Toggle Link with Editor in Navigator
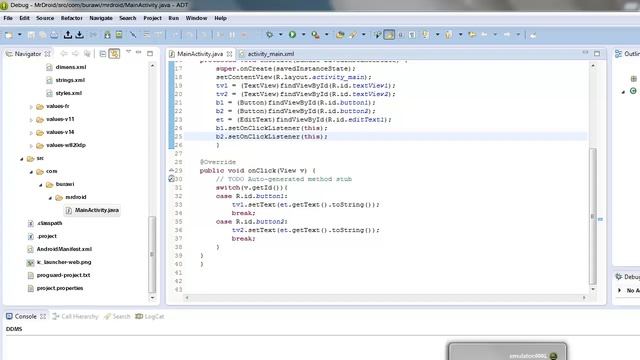This screenshot has height=360, width=640. pos(114,53)
